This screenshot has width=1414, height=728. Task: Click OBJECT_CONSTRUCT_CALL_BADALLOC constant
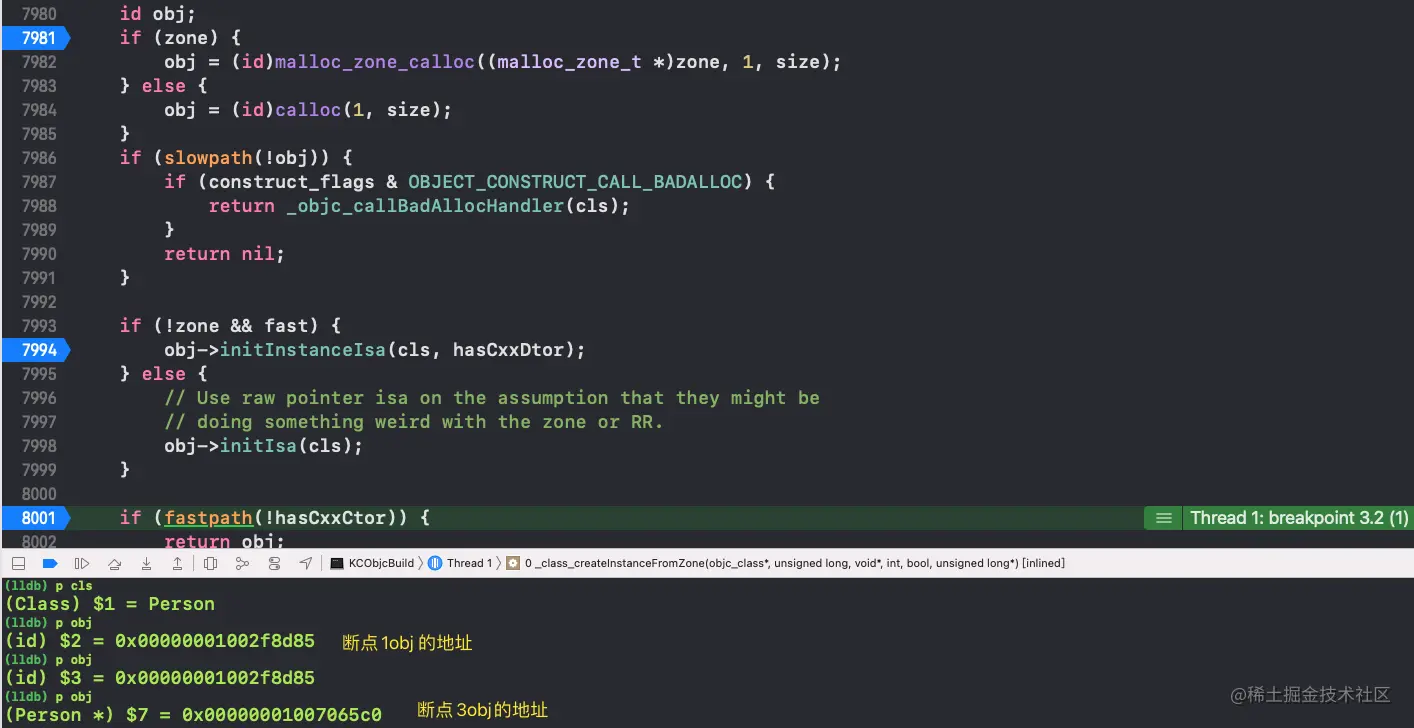[575, 182]
